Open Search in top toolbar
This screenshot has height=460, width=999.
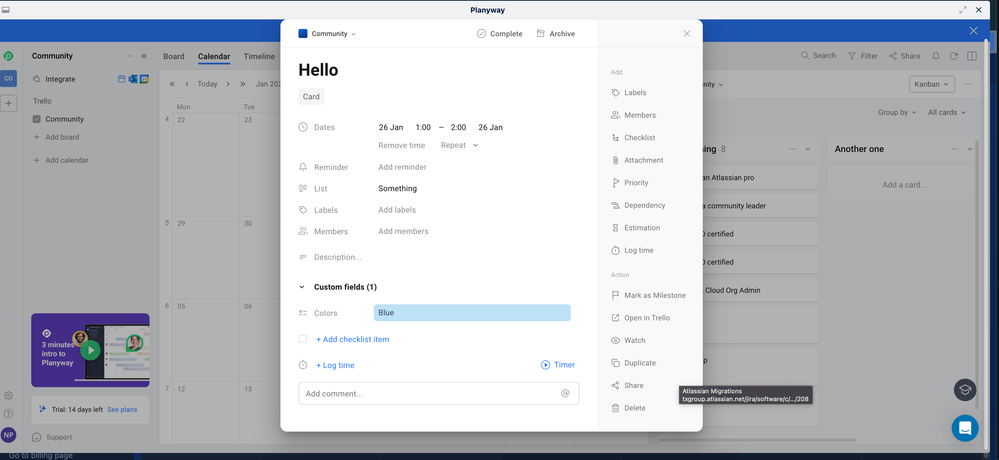(819, 56)
